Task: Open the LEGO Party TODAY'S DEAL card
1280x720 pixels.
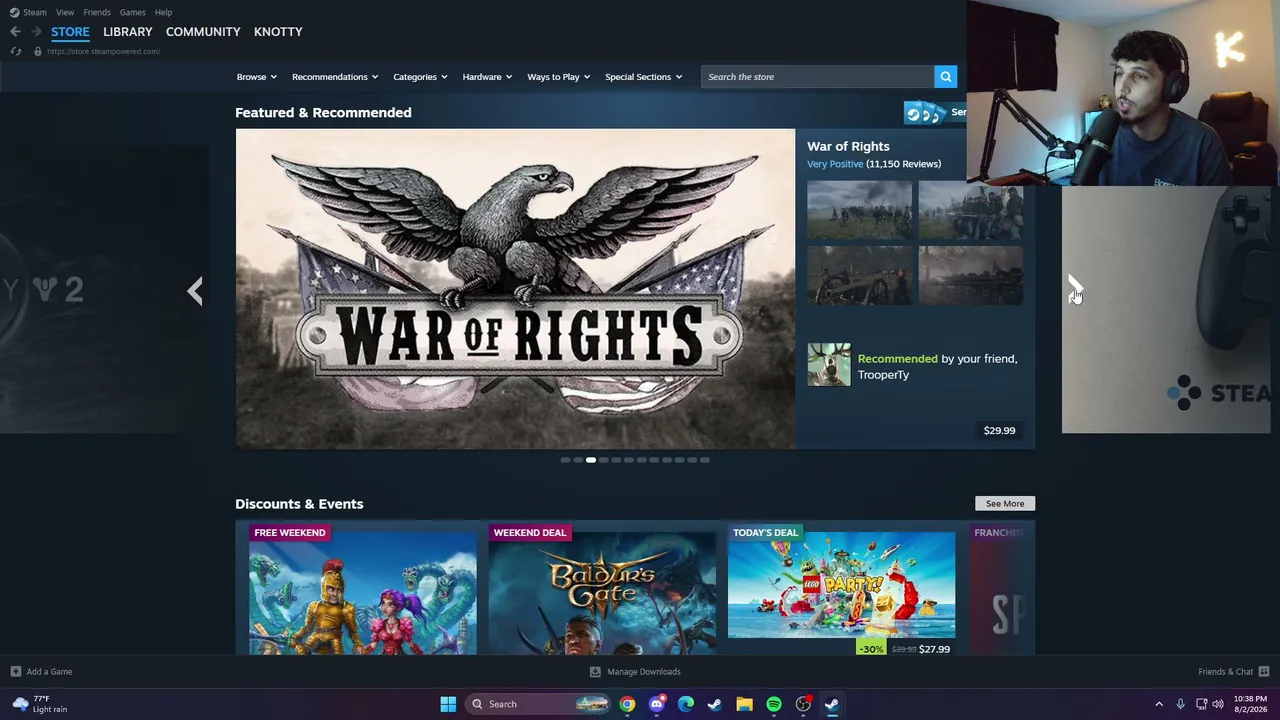Action: [x=841, y=589]
